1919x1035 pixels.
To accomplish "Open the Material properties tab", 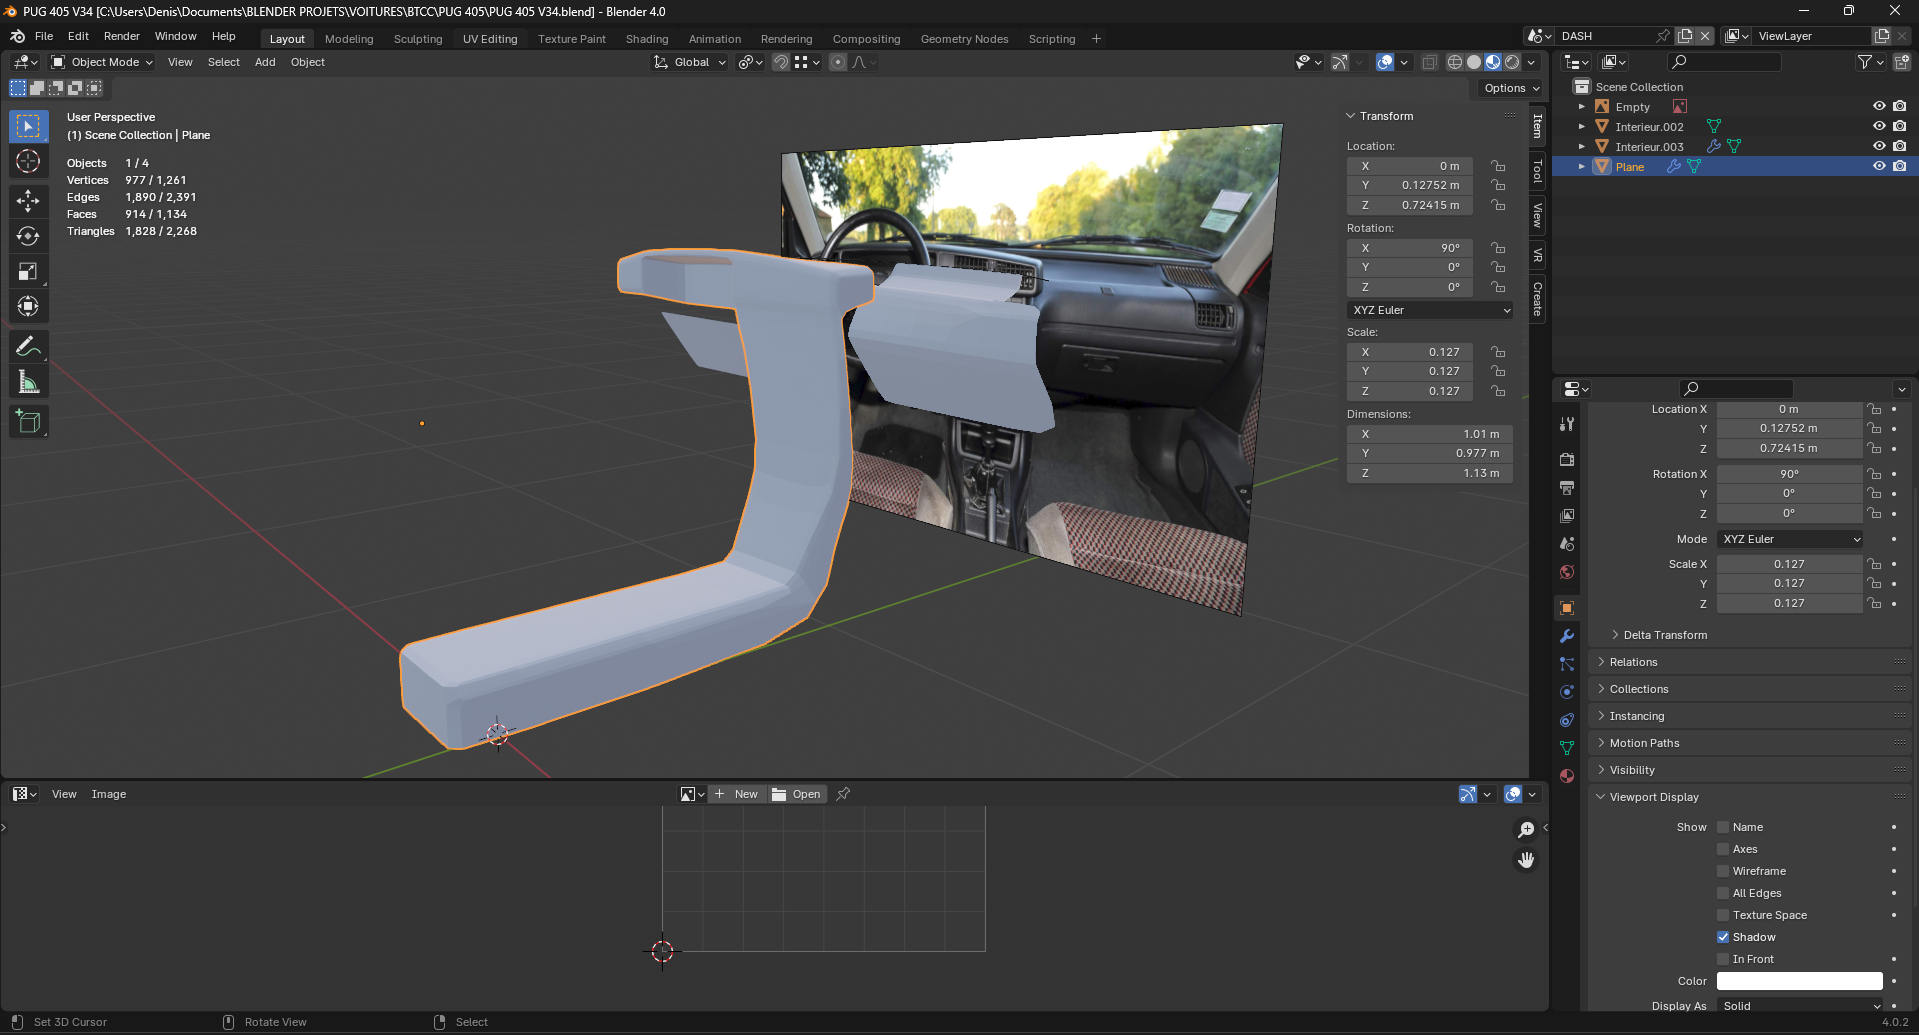I will click(1567, 776).
